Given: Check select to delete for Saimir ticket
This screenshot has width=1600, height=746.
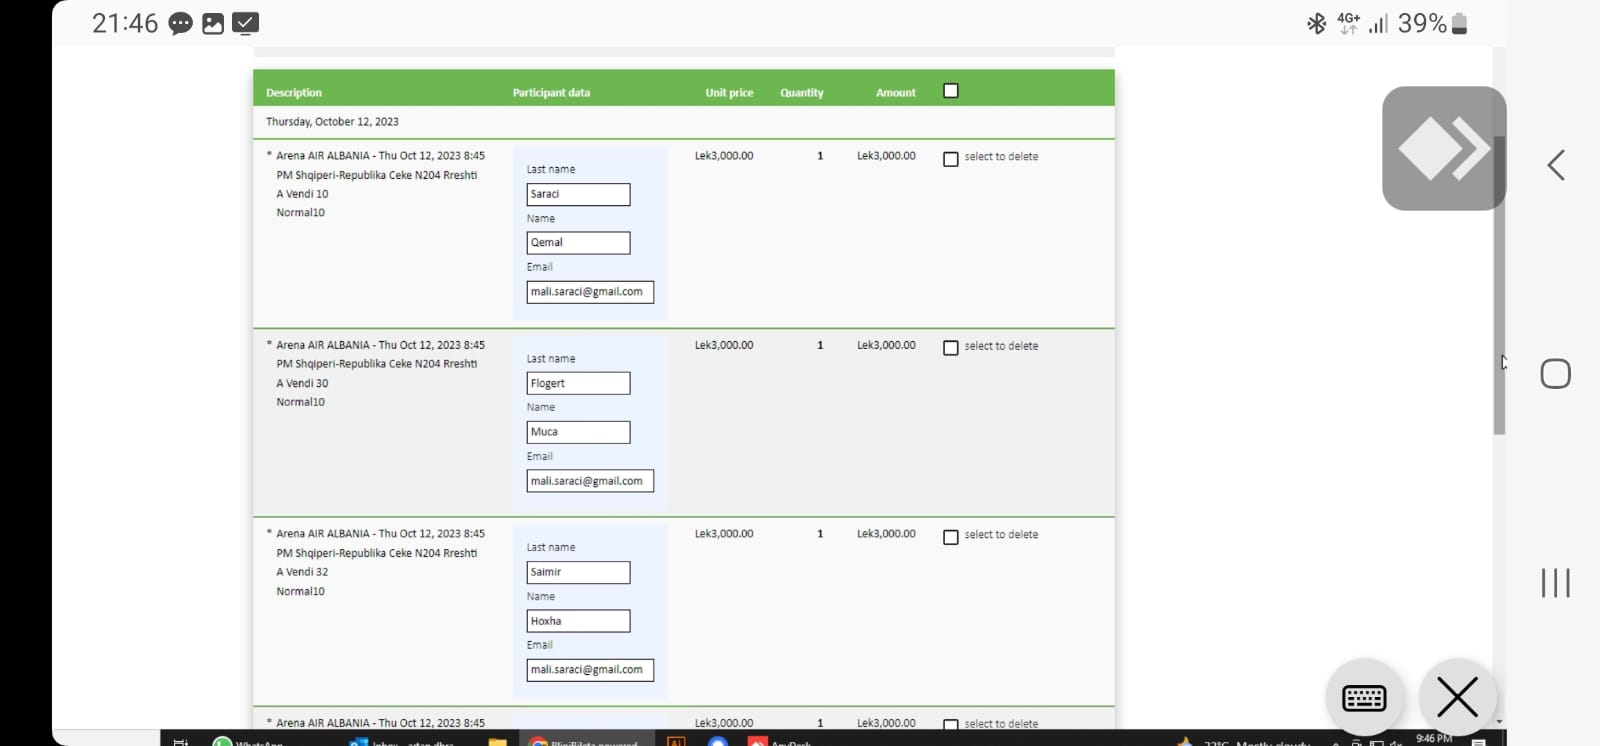Looking at the screenshot, I should click(x=951, y=537).
